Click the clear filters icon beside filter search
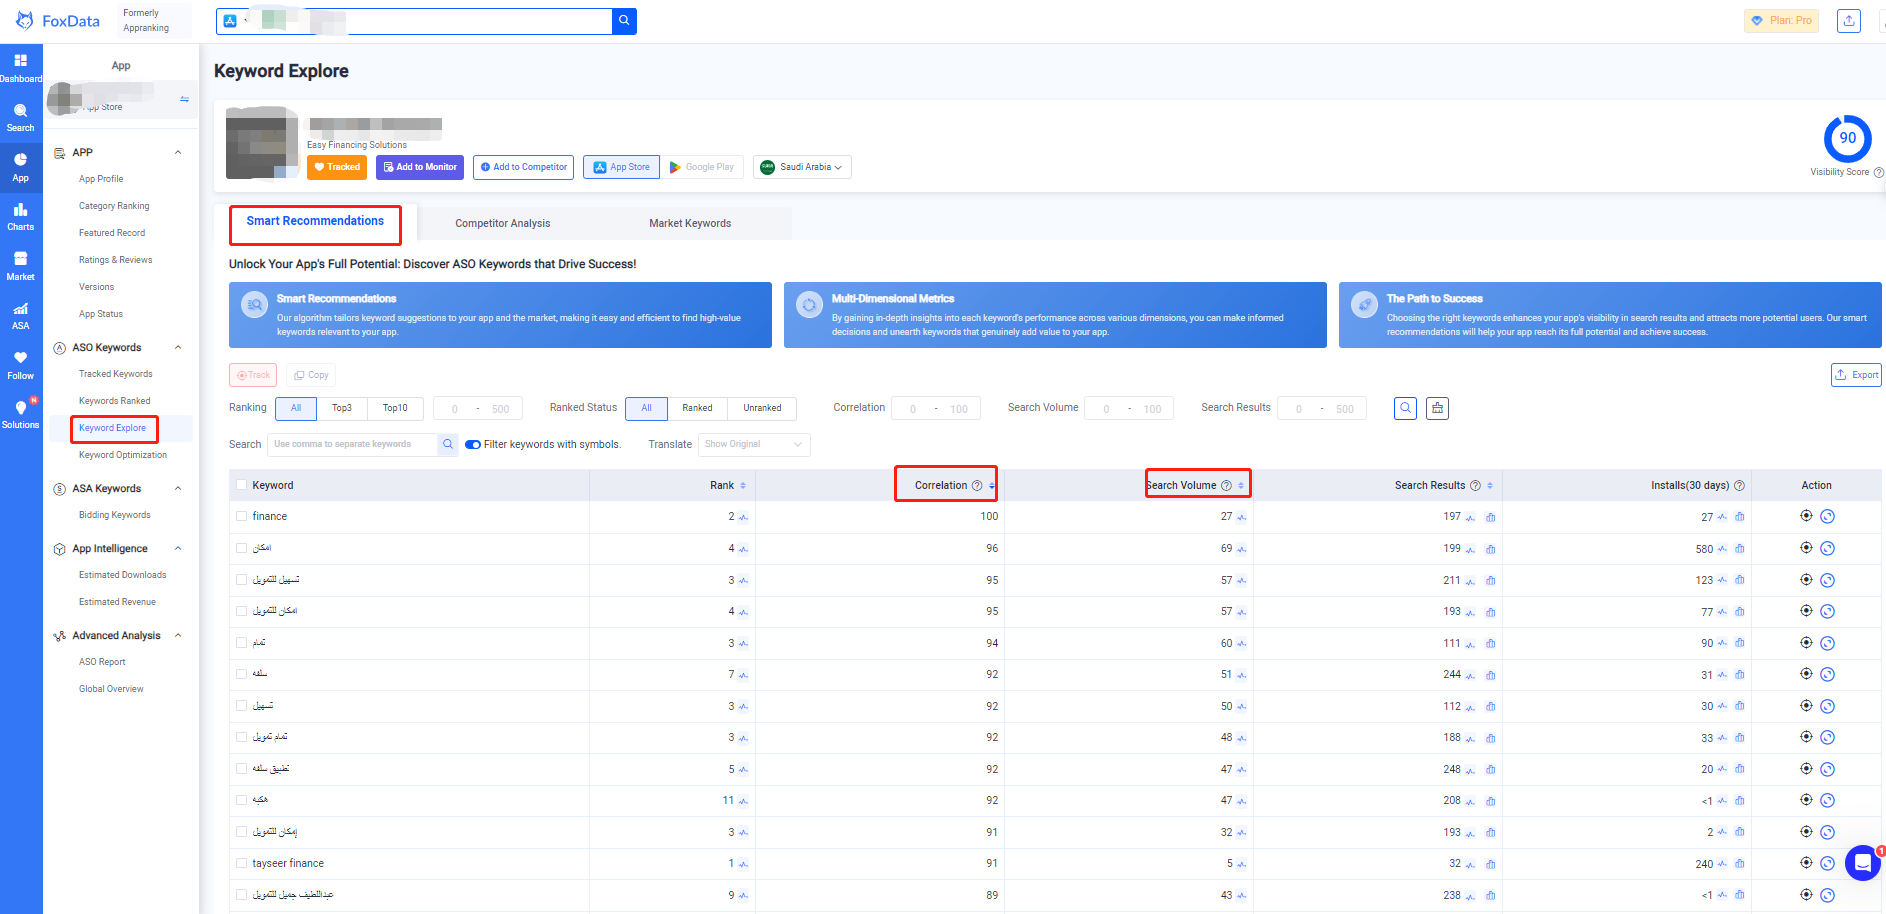Viewport: 1886px width, 914px height. [x=1437, y=408]
